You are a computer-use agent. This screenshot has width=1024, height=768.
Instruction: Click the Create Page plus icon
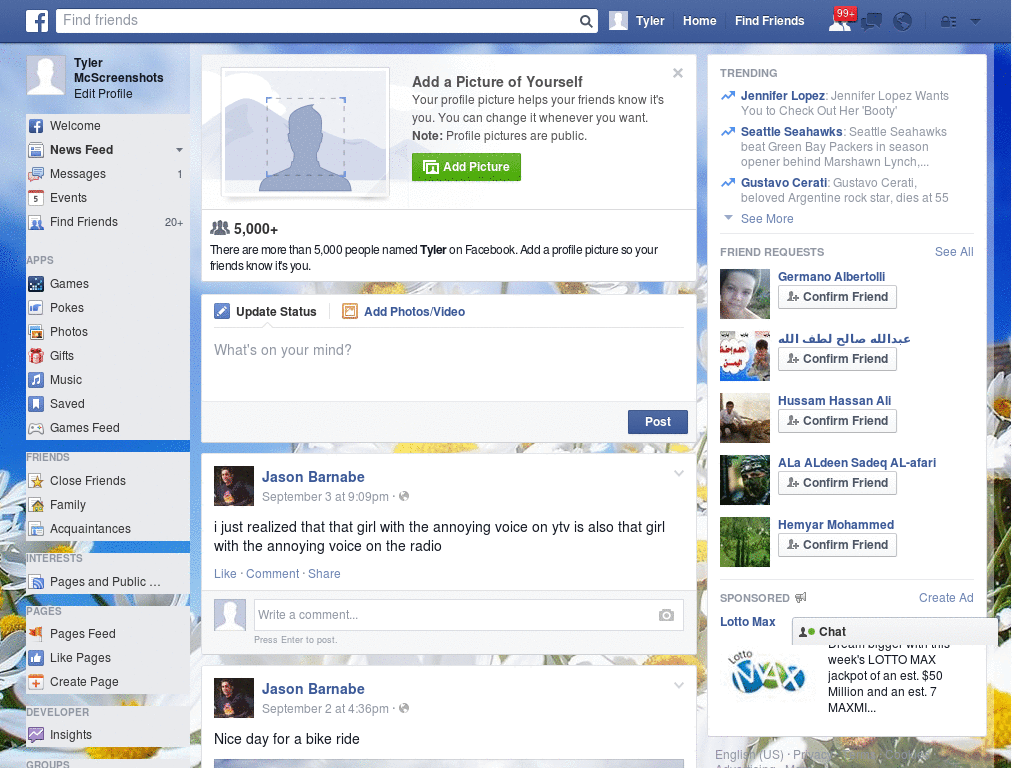[x=36, y=682]
